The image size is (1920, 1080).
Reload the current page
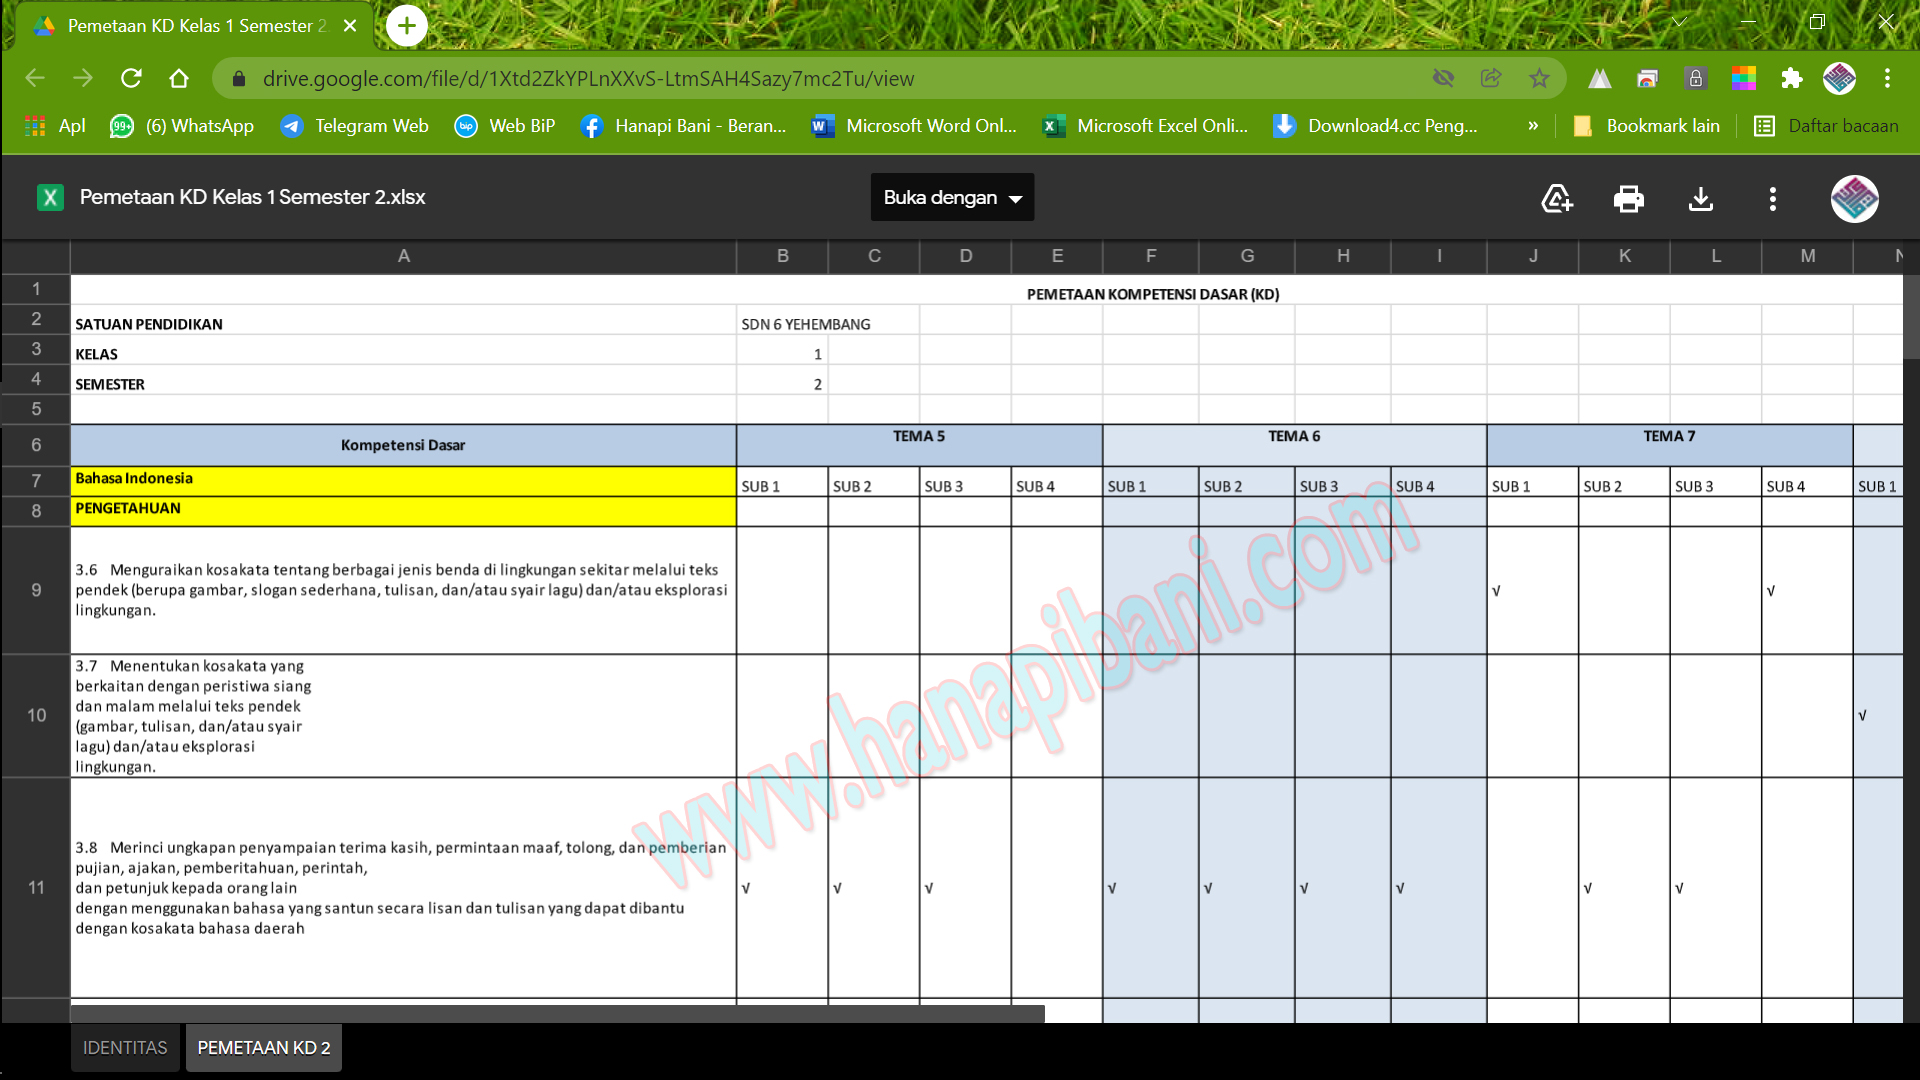coord(131,78)
